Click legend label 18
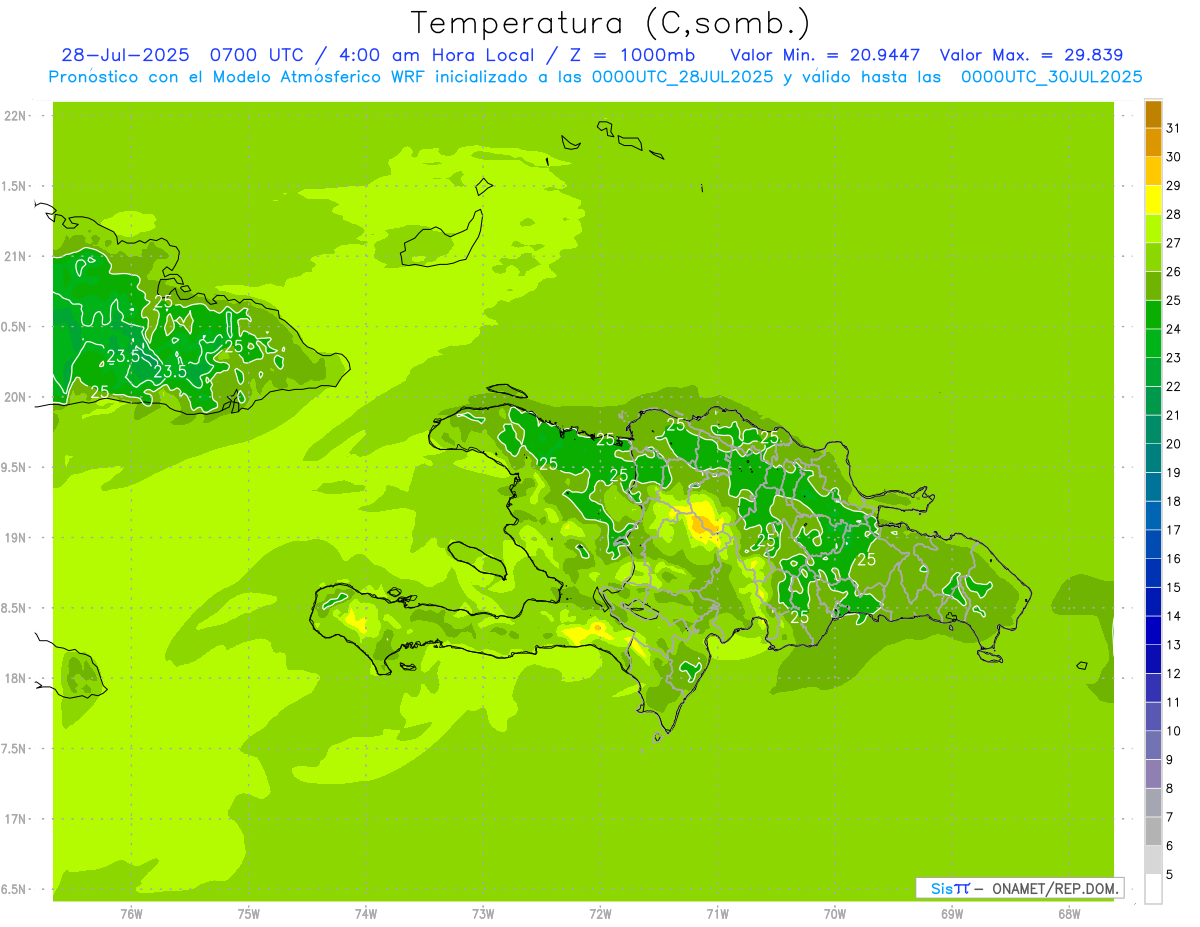Image resolution: width=1200 pixels, height=927 pixels. [x=1173, y=501]
